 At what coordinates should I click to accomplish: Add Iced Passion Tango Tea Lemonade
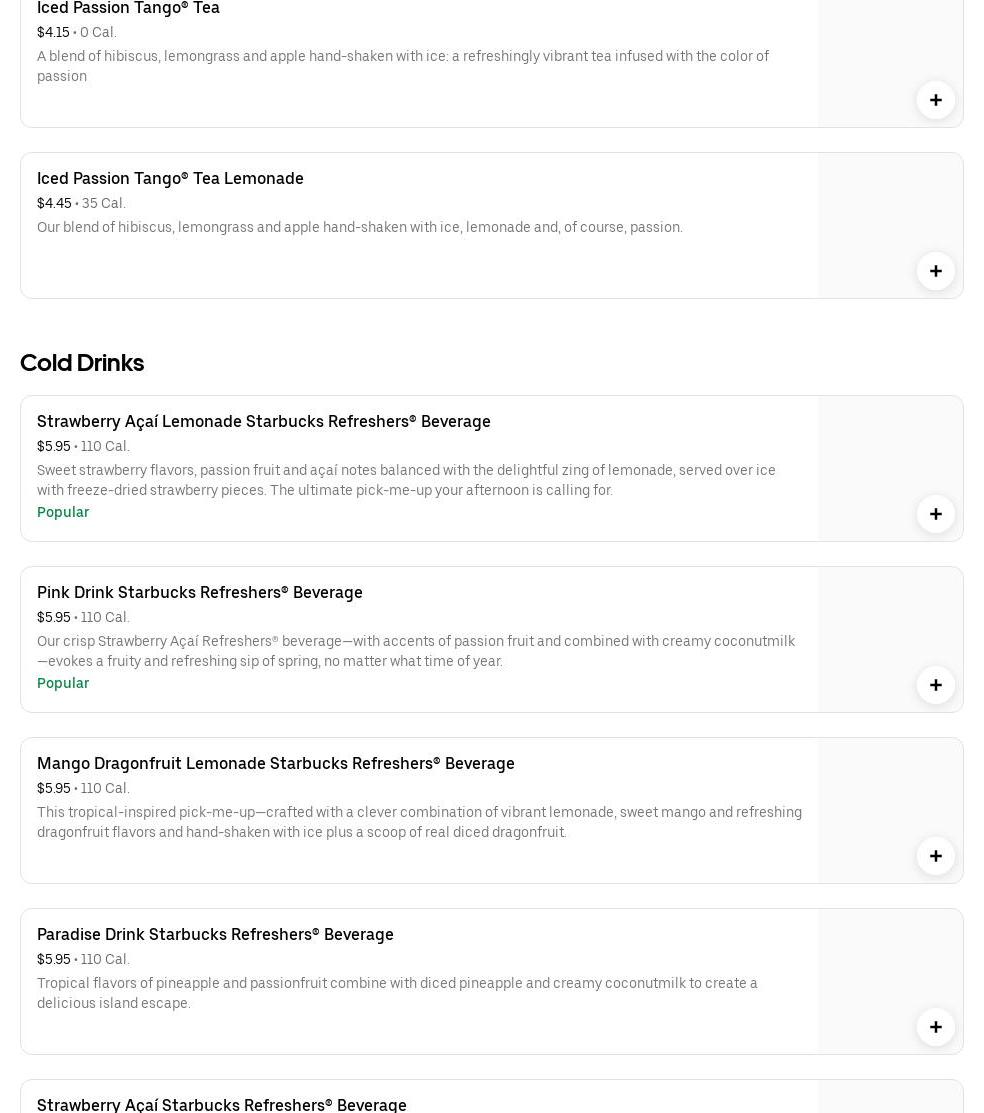(935, 271)
